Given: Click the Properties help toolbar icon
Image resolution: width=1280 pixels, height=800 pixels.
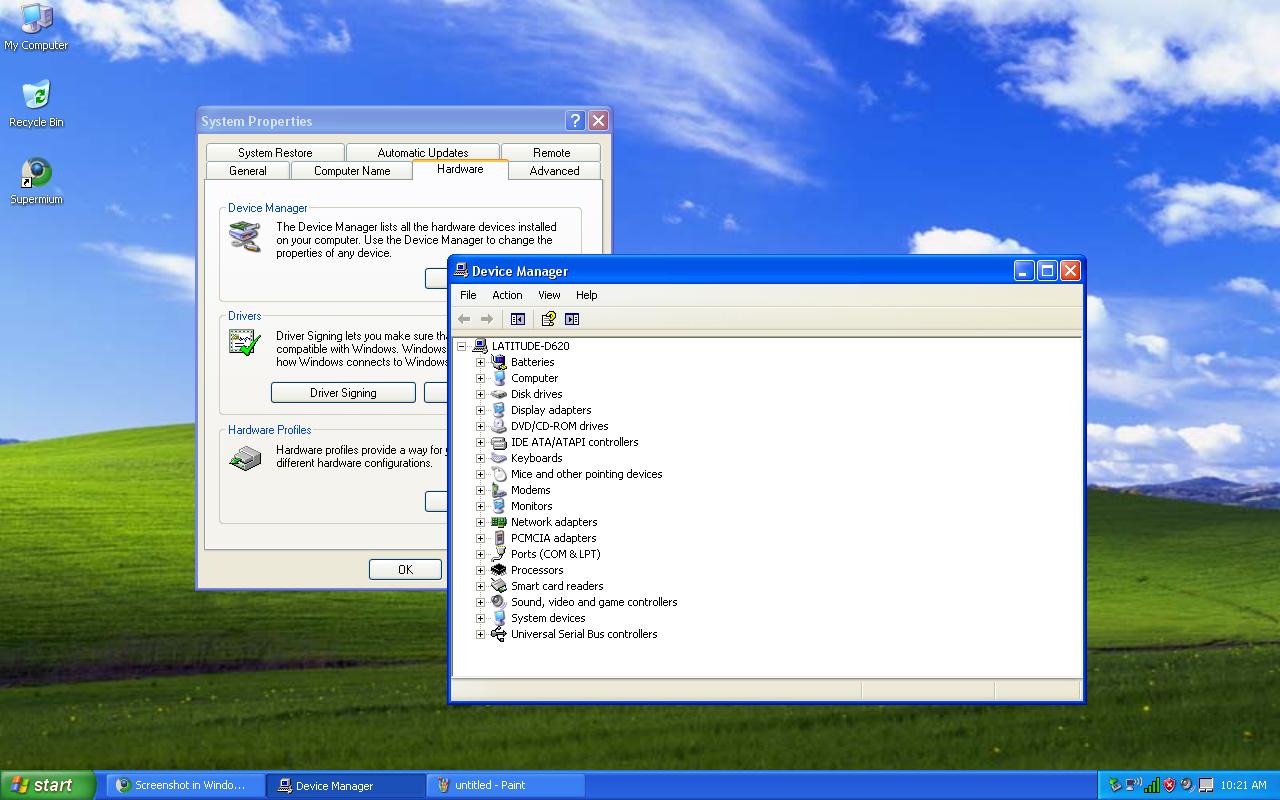Looking at the screenshot, I should [548, 319].
